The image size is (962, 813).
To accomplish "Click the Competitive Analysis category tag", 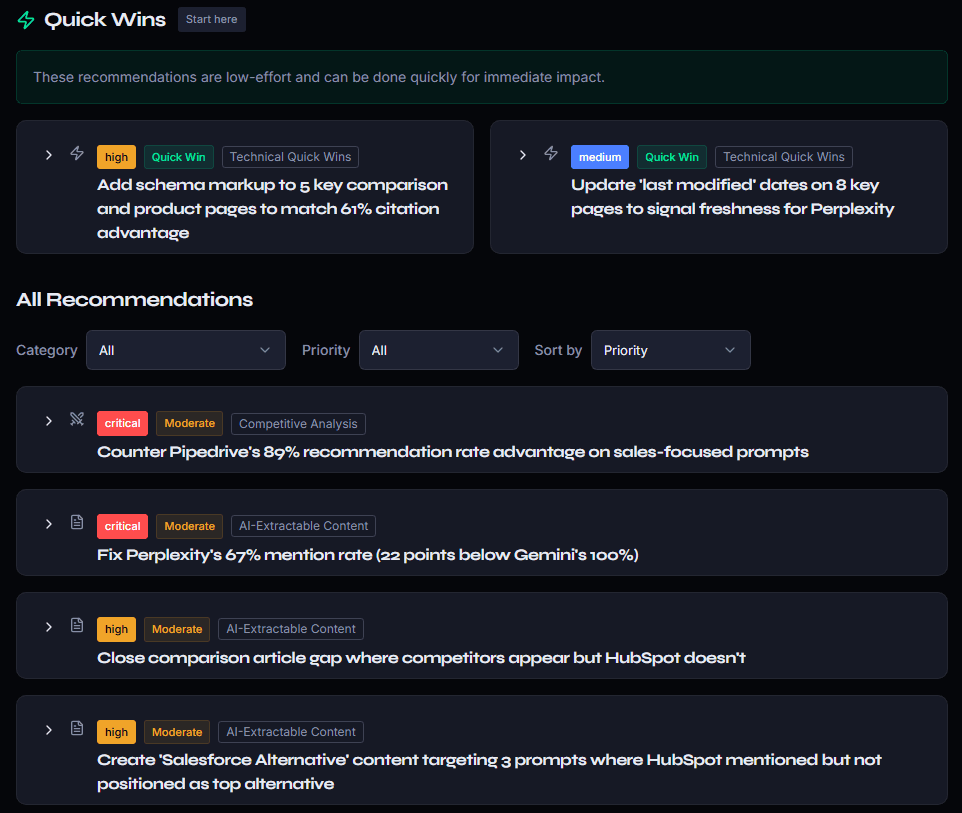I will pos(298,424).
